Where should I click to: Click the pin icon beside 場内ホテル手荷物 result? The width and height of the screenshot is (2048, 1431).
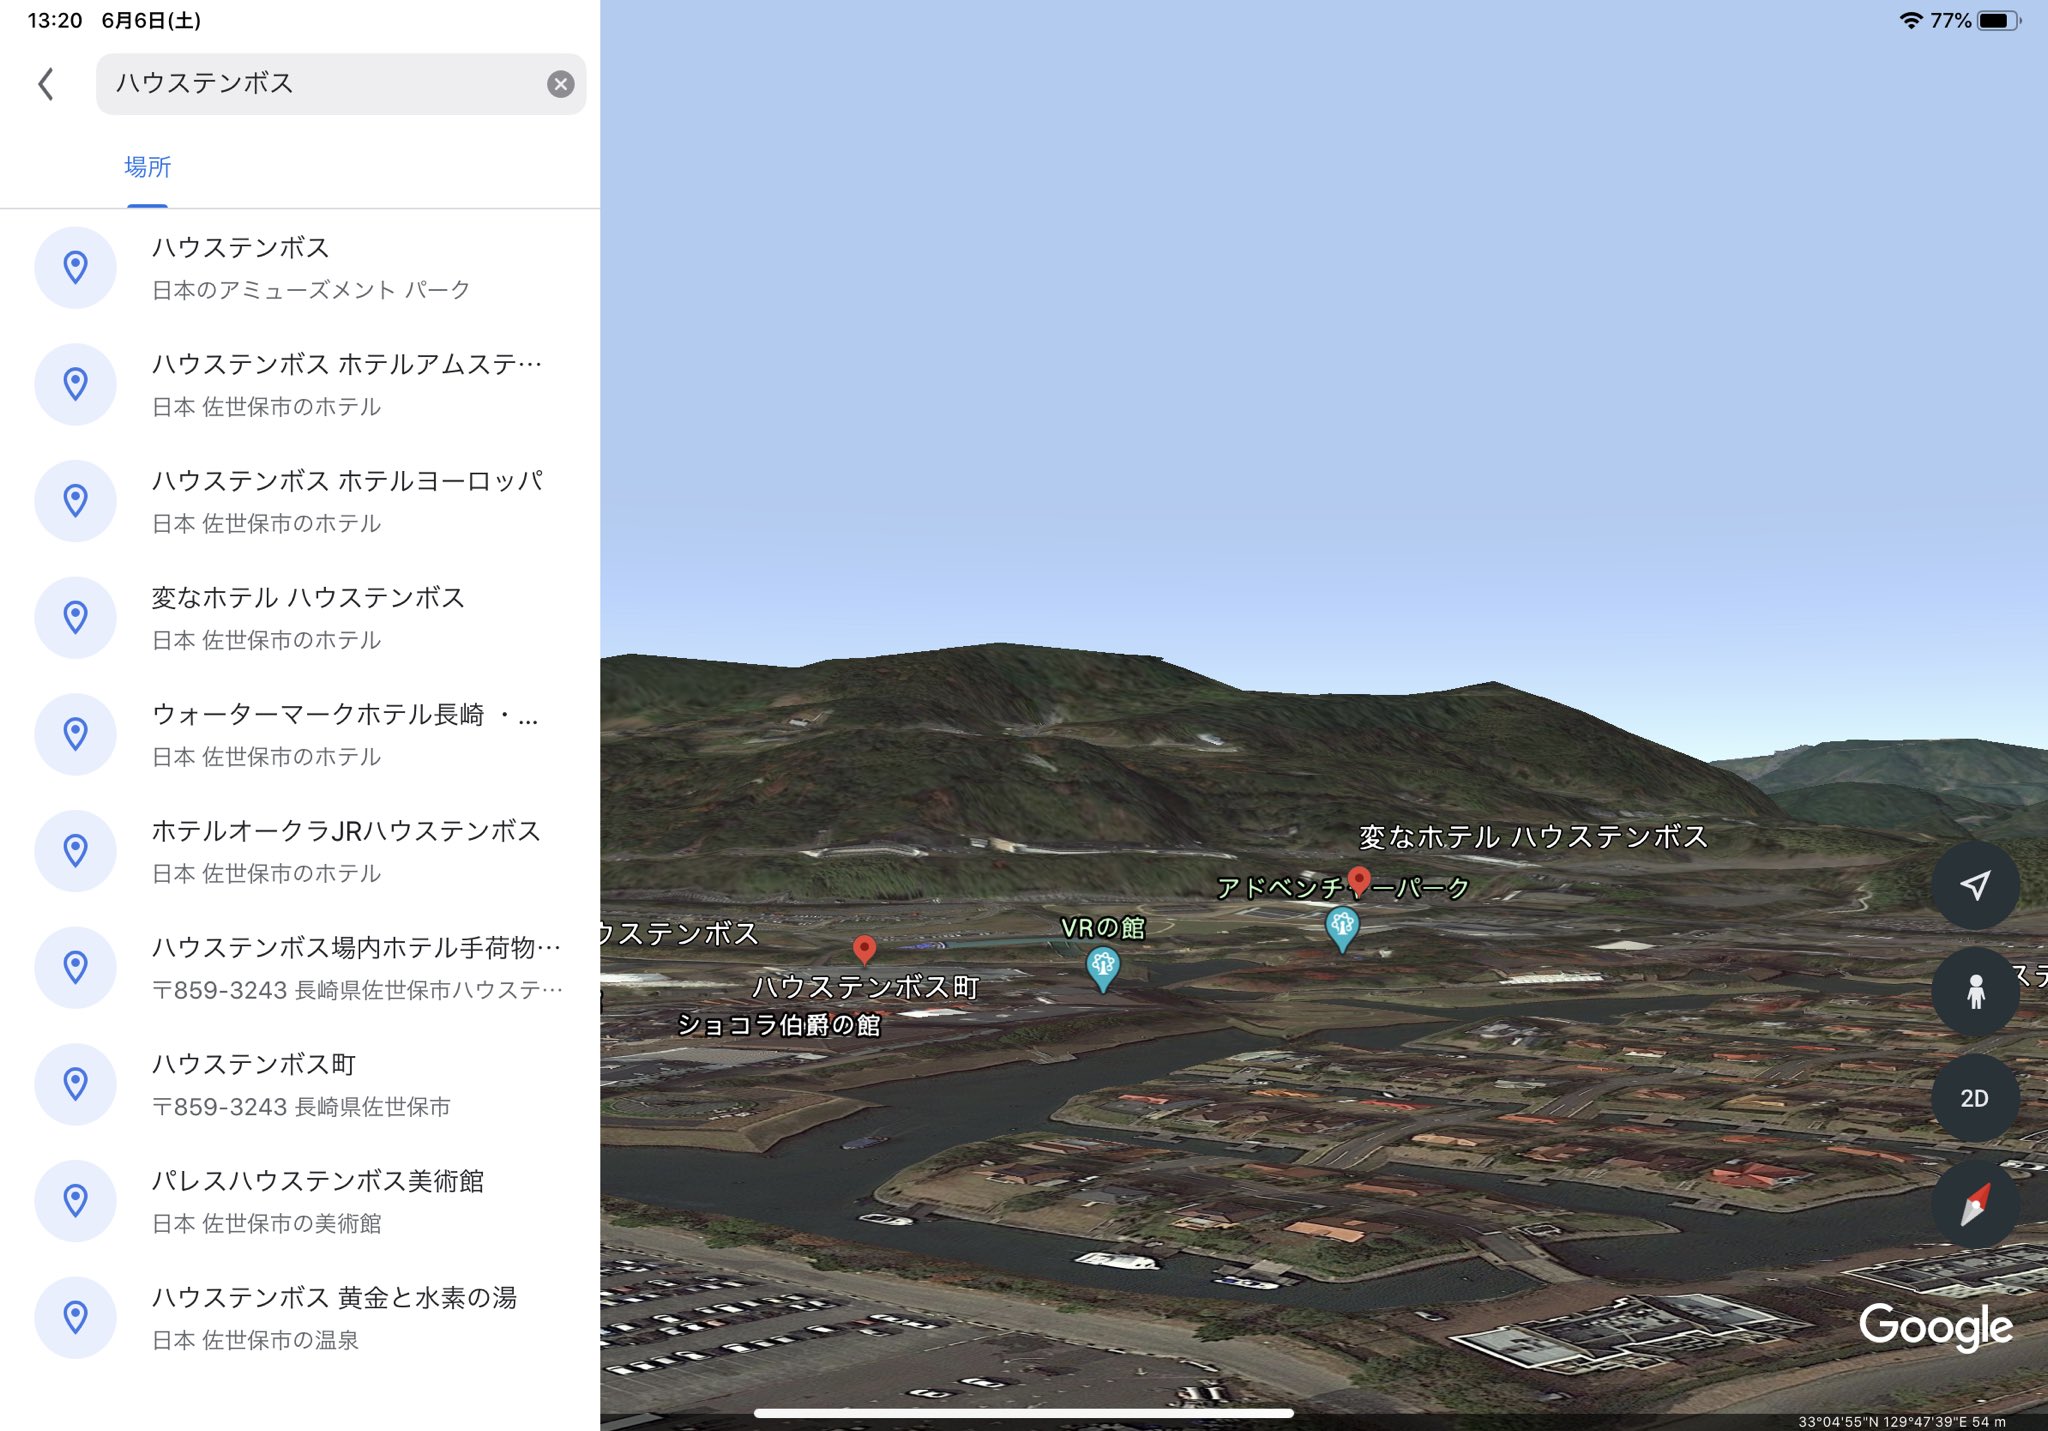pyautogui.click(x=75, y=967)
